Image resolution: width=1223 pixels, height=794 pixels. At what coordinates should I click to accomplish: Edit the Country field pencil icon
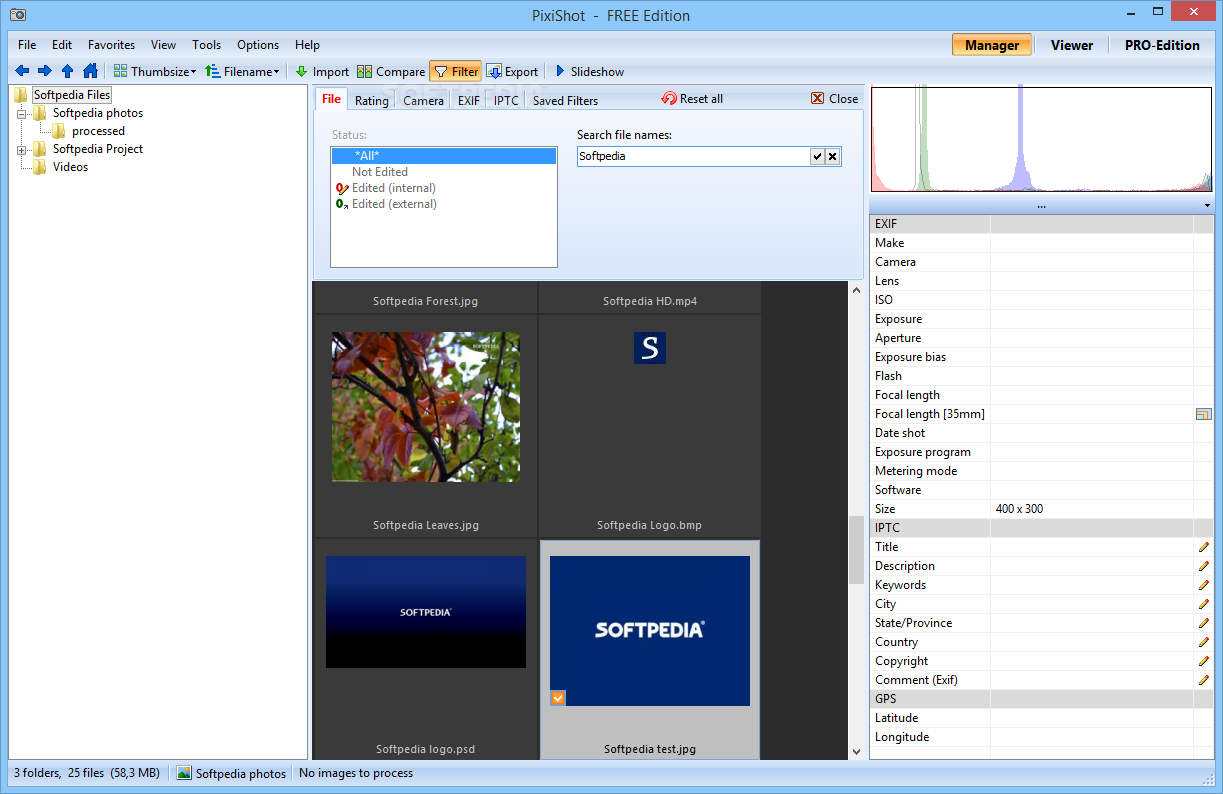[x=1203, y=642]
